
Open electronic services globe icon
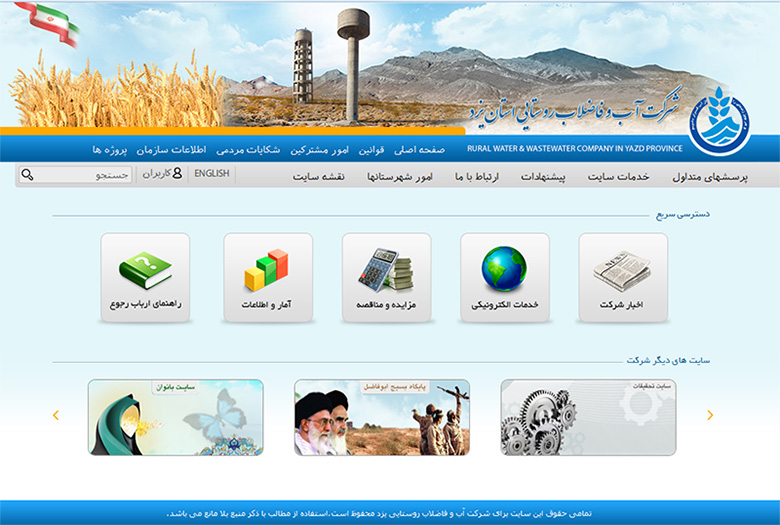point(504,272)
